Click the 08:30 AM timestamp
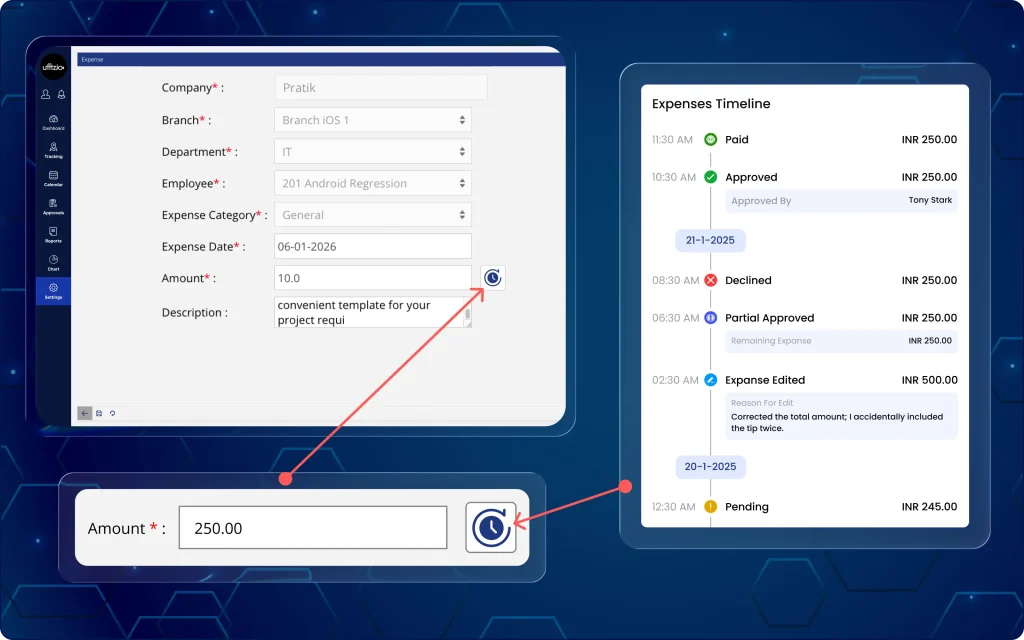The height and width of the screenshot is (640, 1024). pyautogui.click(x=675, y=281)
